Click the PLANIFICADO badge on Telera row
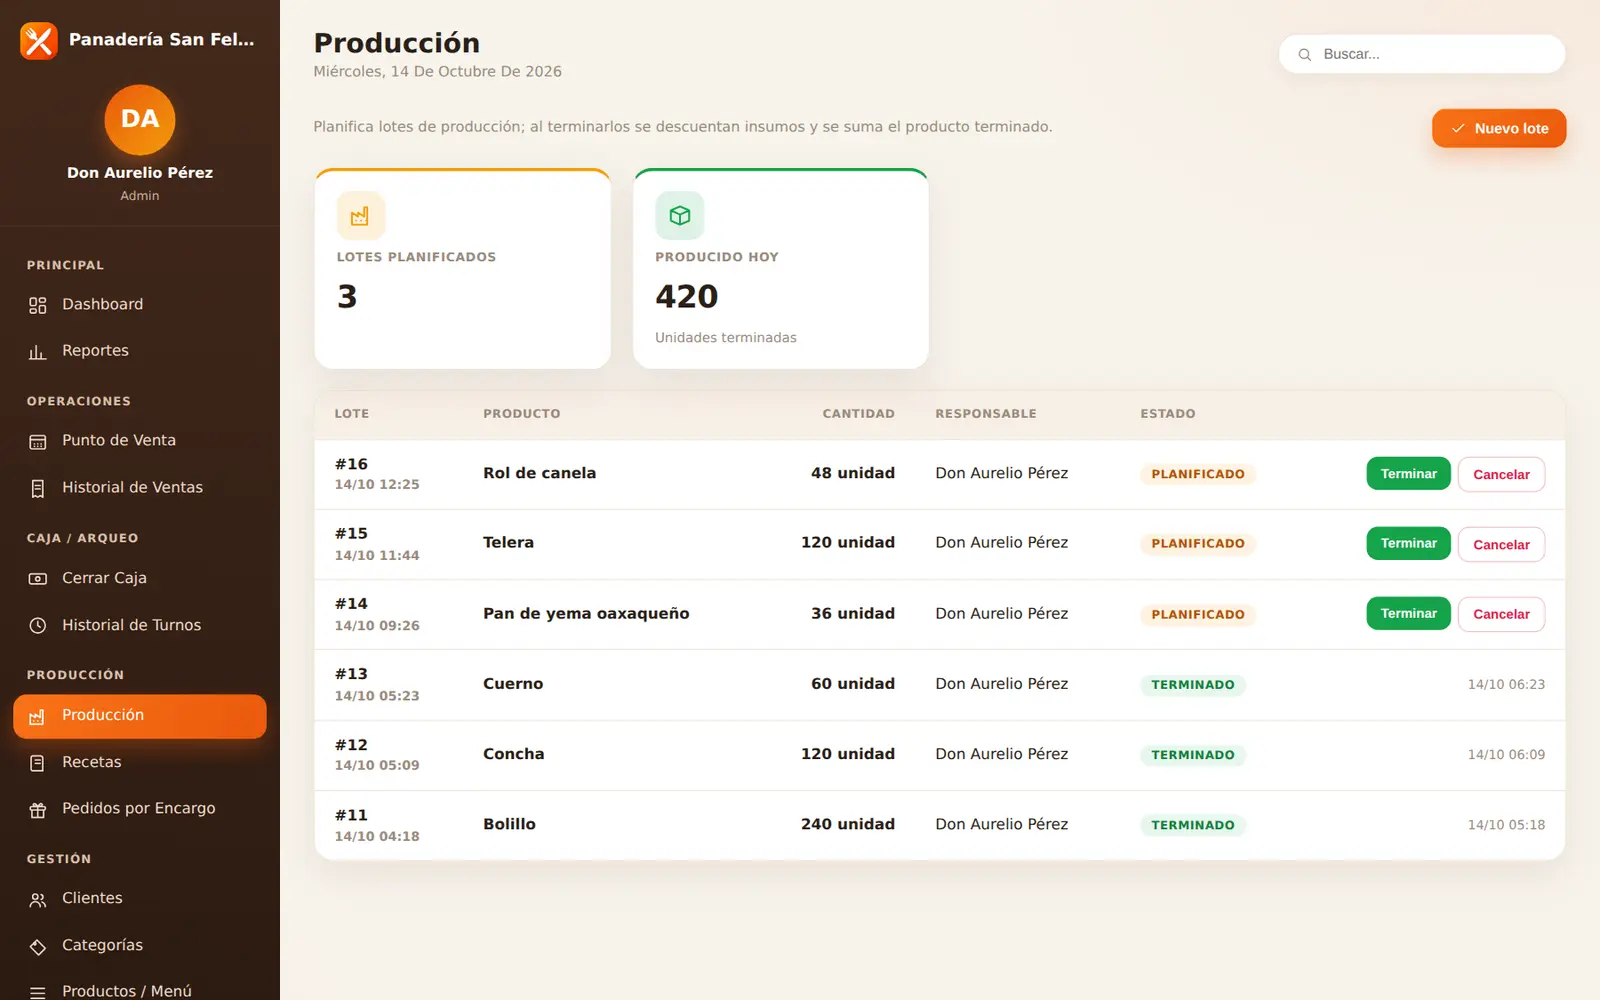 1198,544
